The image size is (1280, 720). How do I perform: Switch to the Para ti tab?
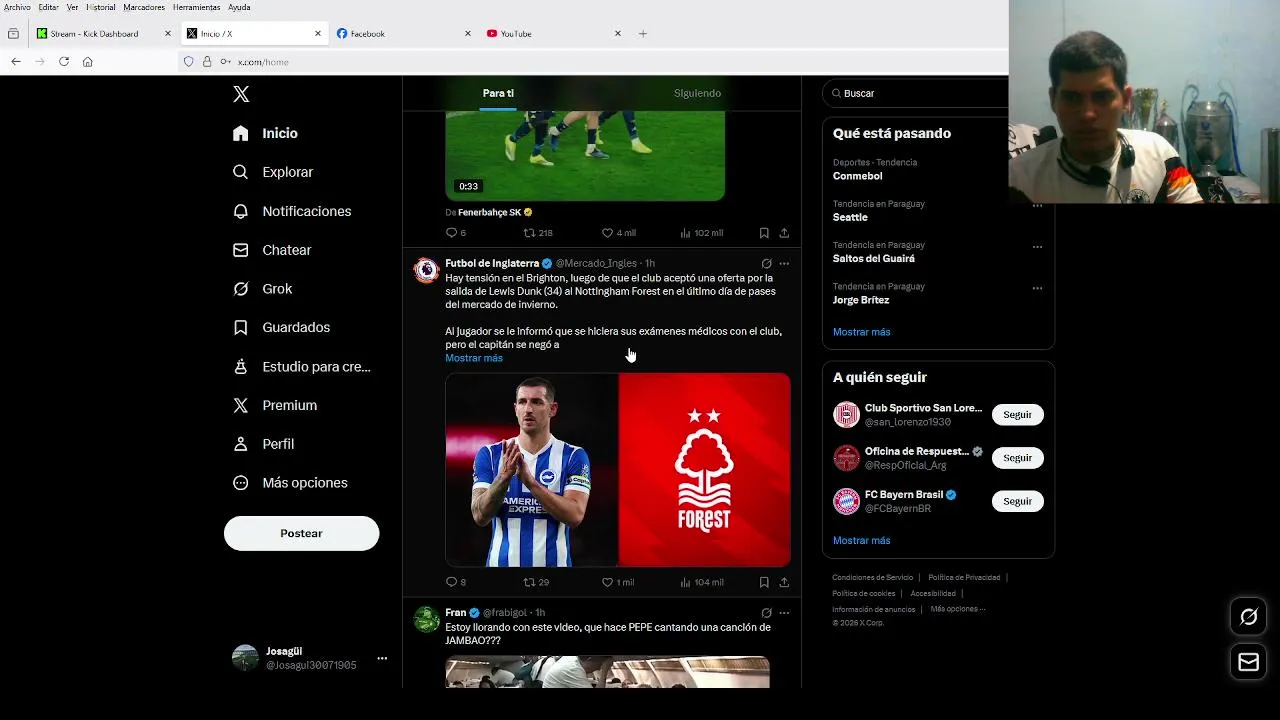click(x=498, y=93)
